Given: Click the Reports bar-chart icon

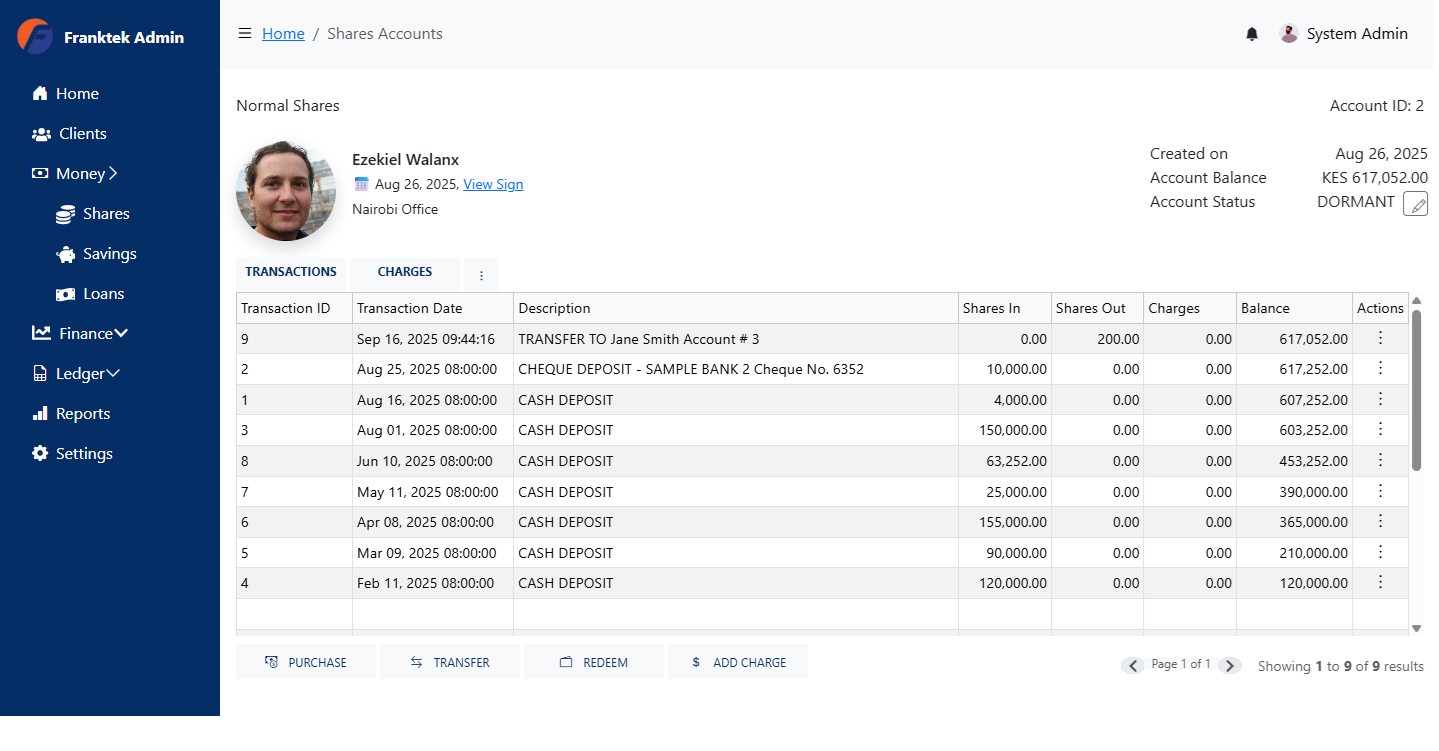Looking at the screenshot, I should coord(41,413).
